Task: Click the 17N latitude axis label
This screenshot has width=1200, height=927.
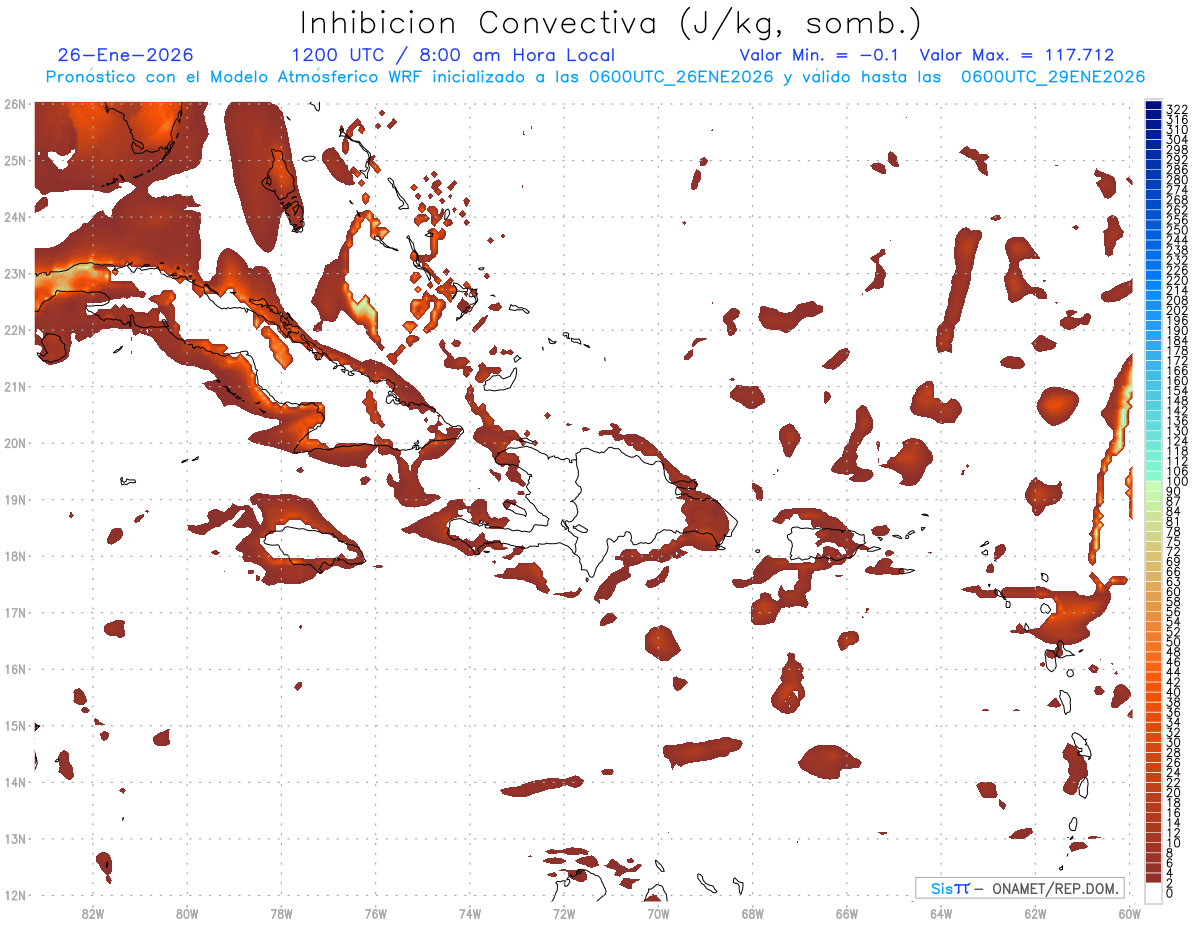Action: click(x=14, y=612)
